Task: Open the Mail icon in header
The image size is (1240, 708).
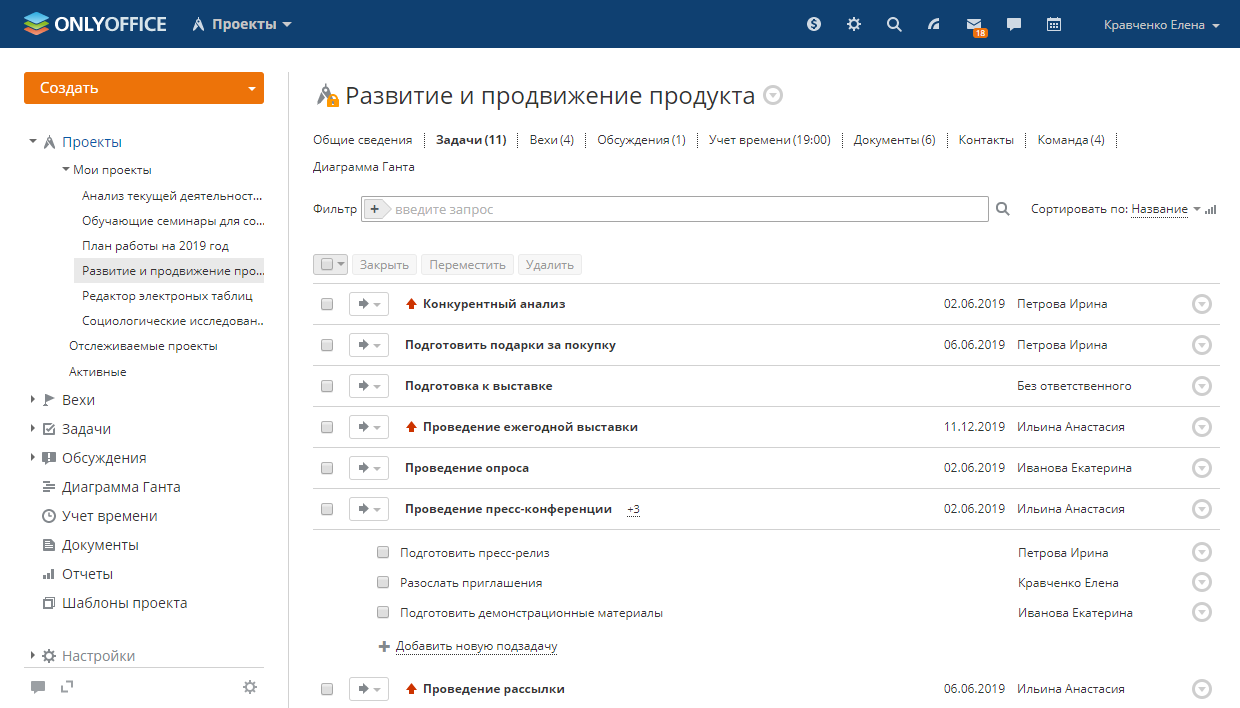Action: pyautogui.click(x=973, y=25)
